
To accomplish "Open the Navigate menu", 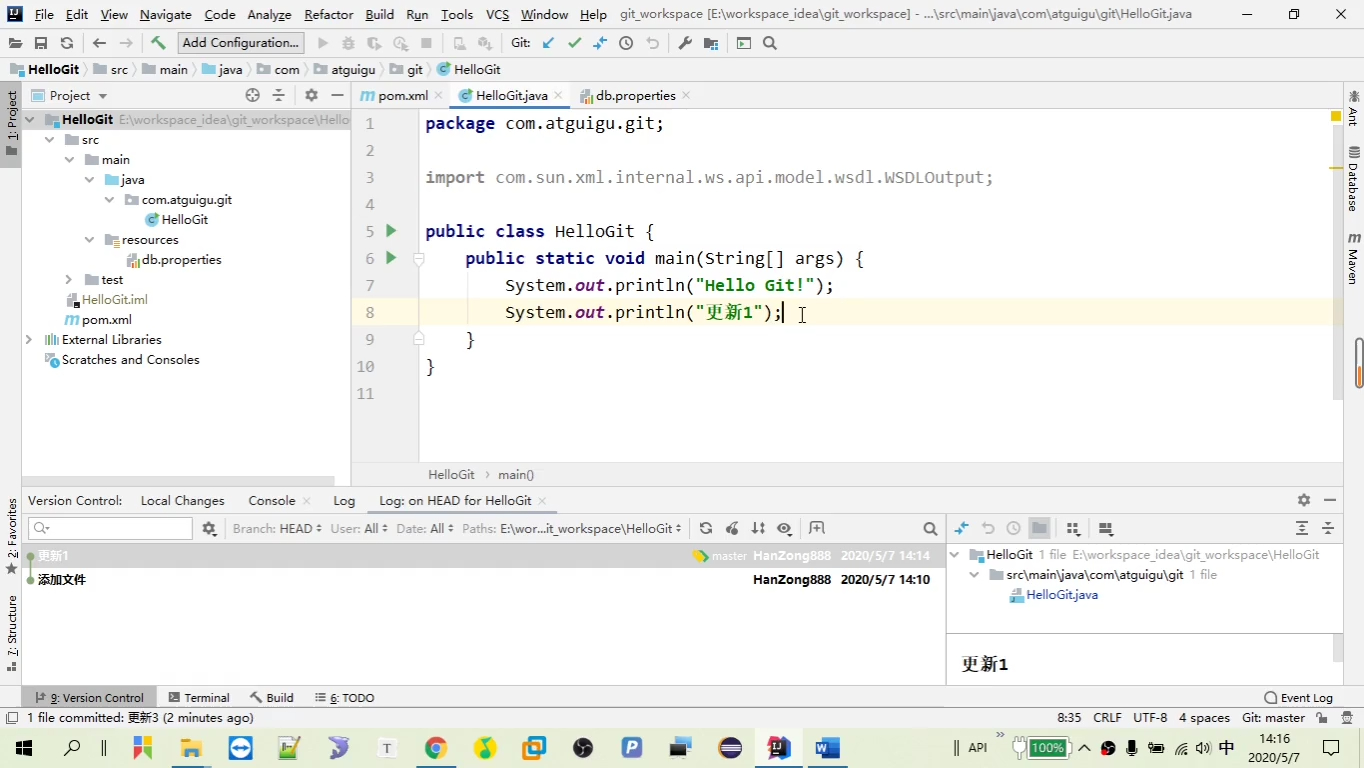I will point(166,15).
